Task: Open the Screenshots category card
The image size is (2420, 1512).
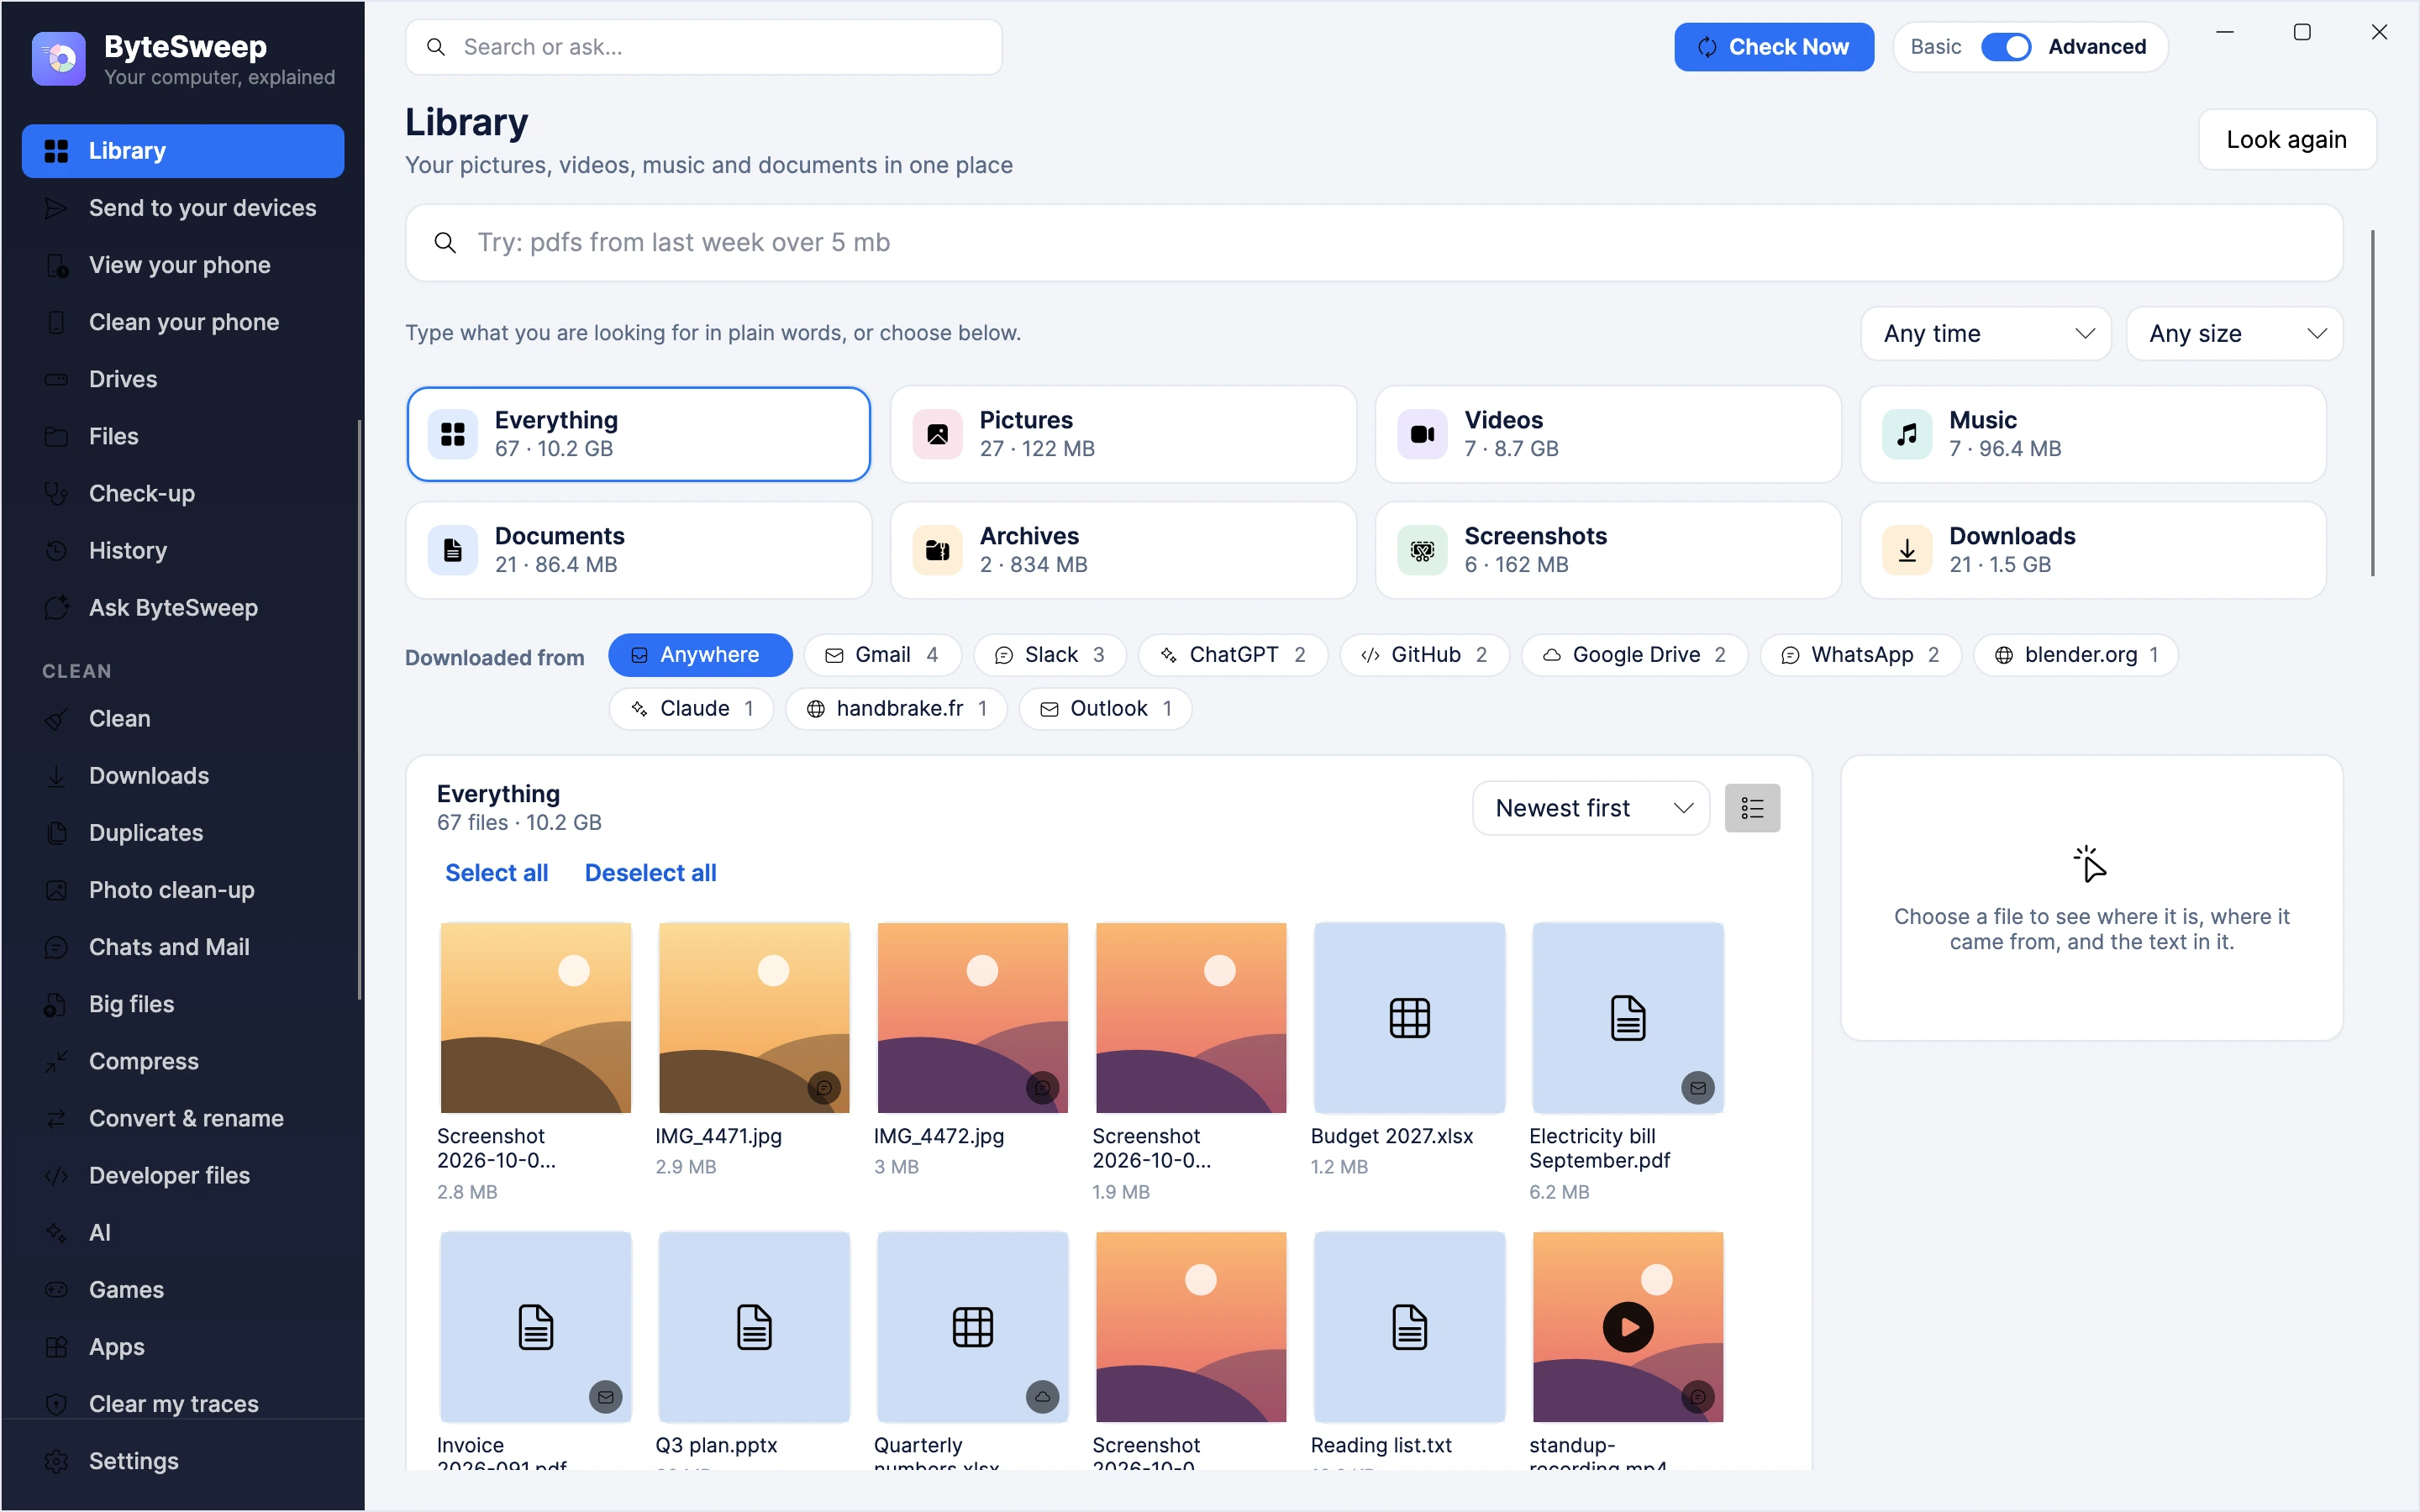Action: coord(1608,550)
